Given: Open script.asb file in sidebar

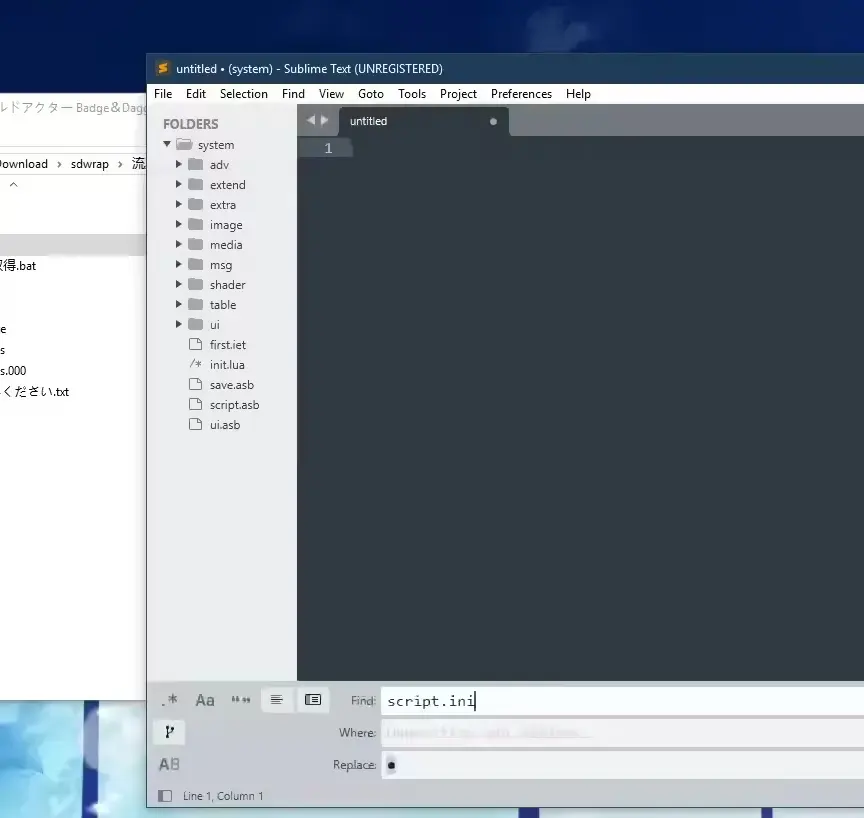Looking at the screenshot, I should pos(234,405).
